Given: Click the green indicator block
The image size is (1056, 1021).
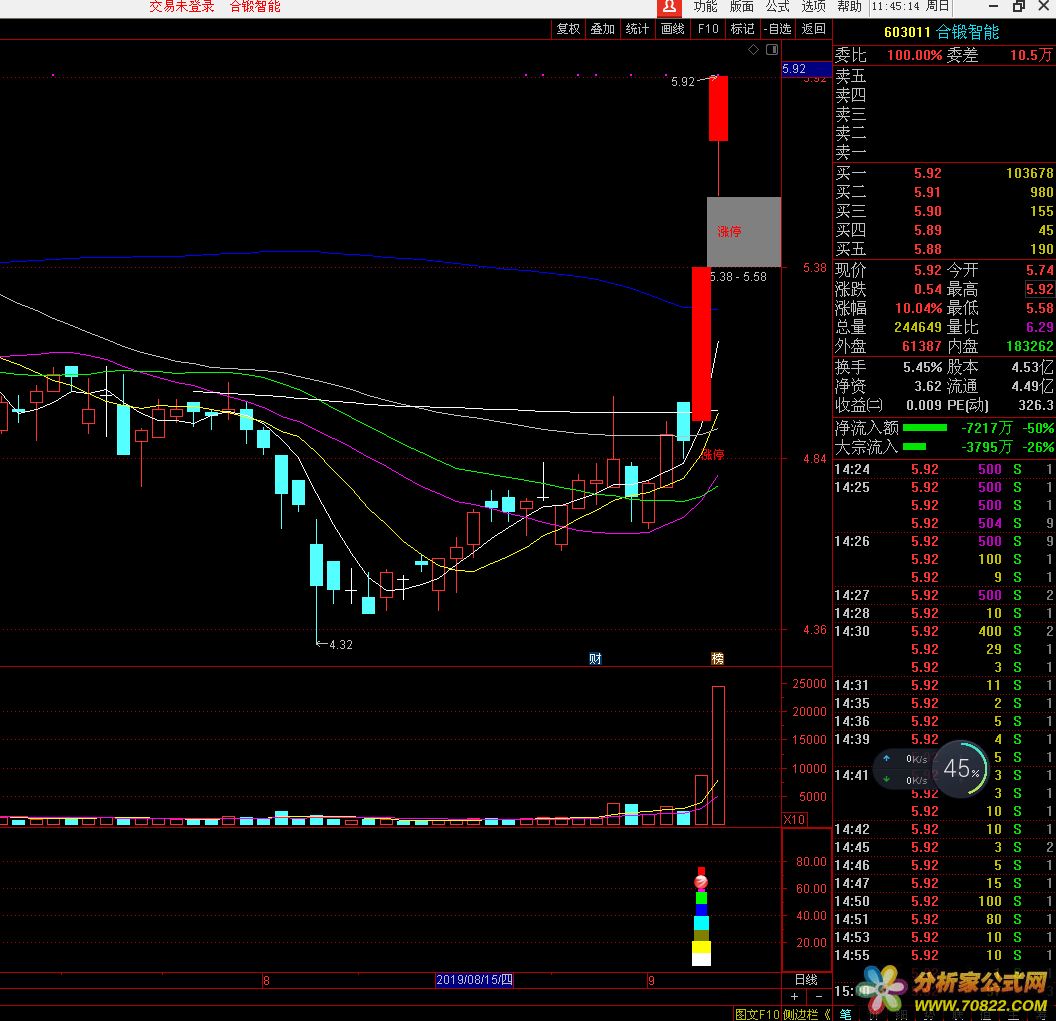Looking at the screenshot, I should click(701, 898).
